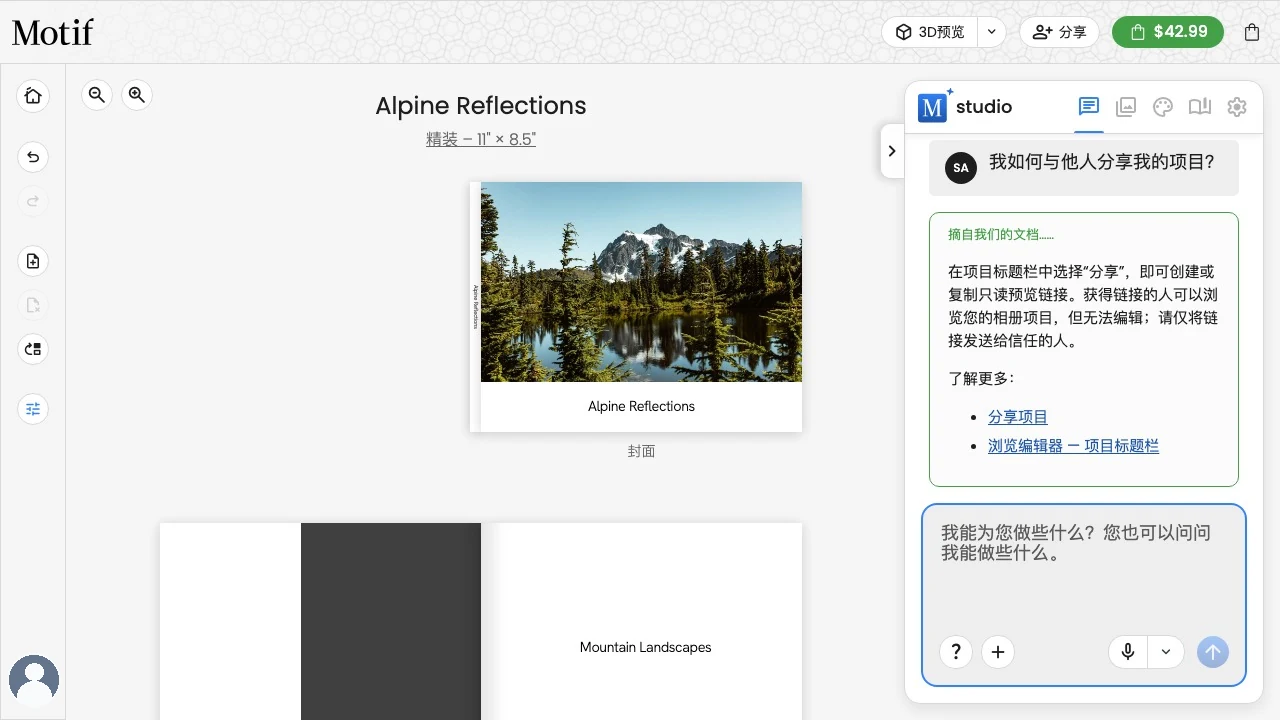The height and width of the screenshot is (720, 1280).
Task: Open the 分享项目 documentation link
Action: click(x=1018, y=417)
